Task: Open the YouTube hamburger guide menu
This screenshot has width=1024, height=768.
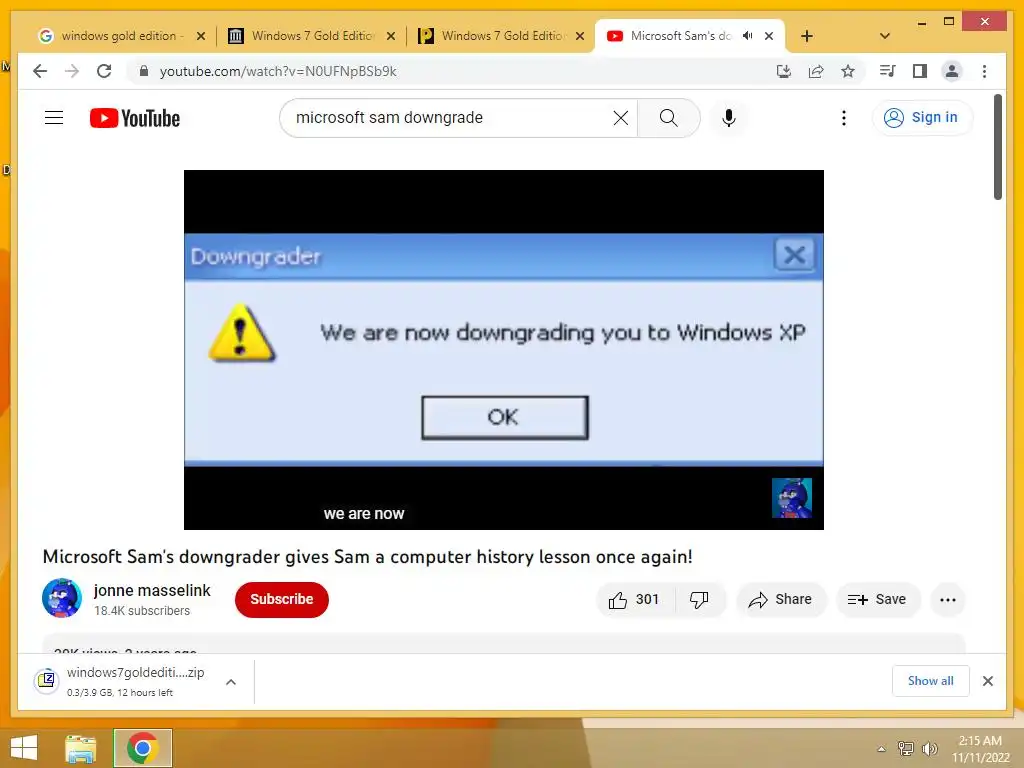Action: click(x=54, y=118)
